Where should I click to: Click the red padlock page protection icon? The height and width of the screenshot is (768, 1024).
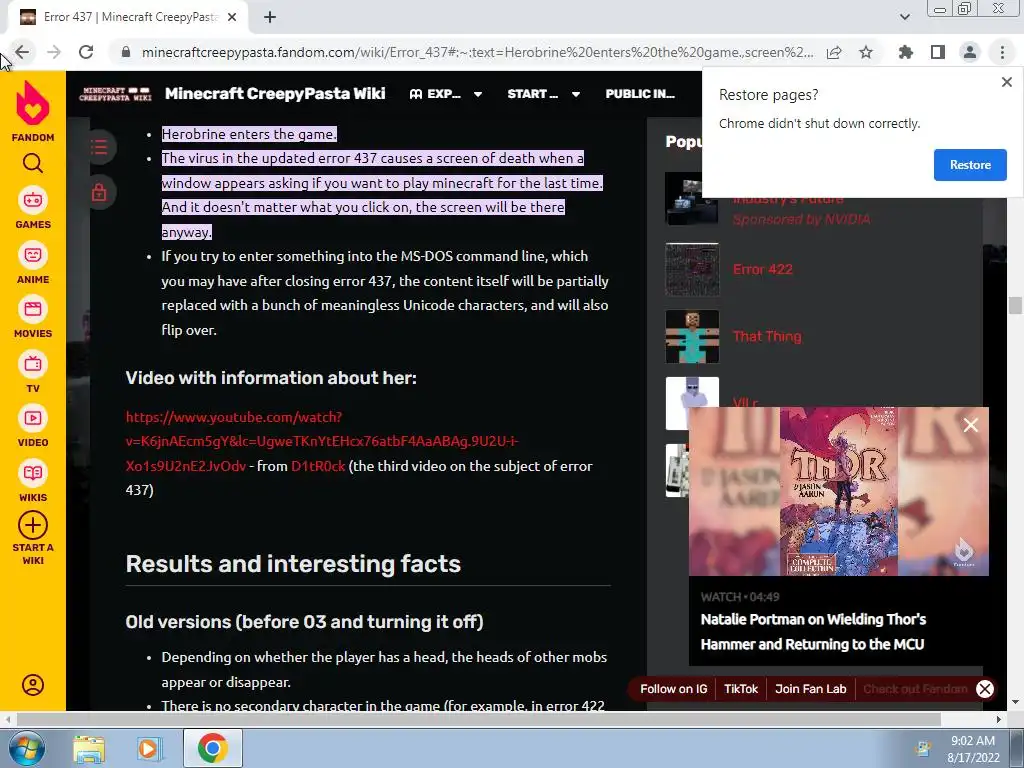click(x=99, y=193)
